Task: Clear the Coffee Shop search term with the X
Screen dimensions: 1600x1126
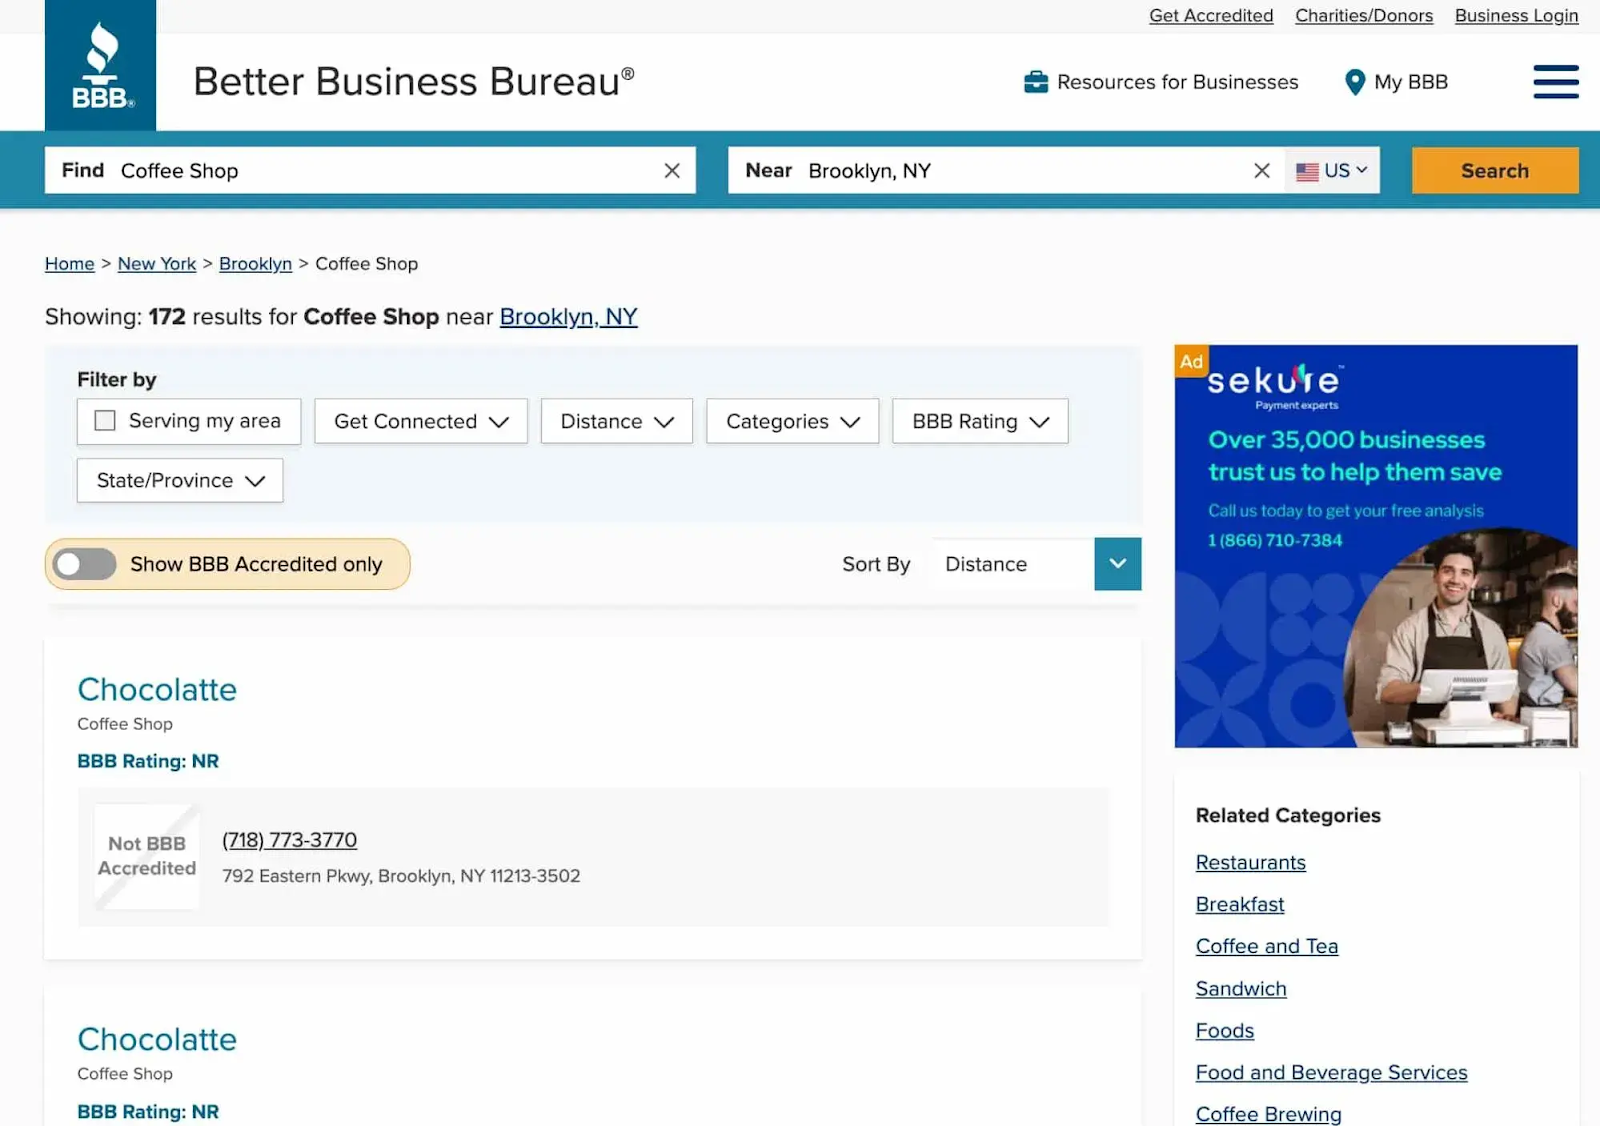Action: 671,170
